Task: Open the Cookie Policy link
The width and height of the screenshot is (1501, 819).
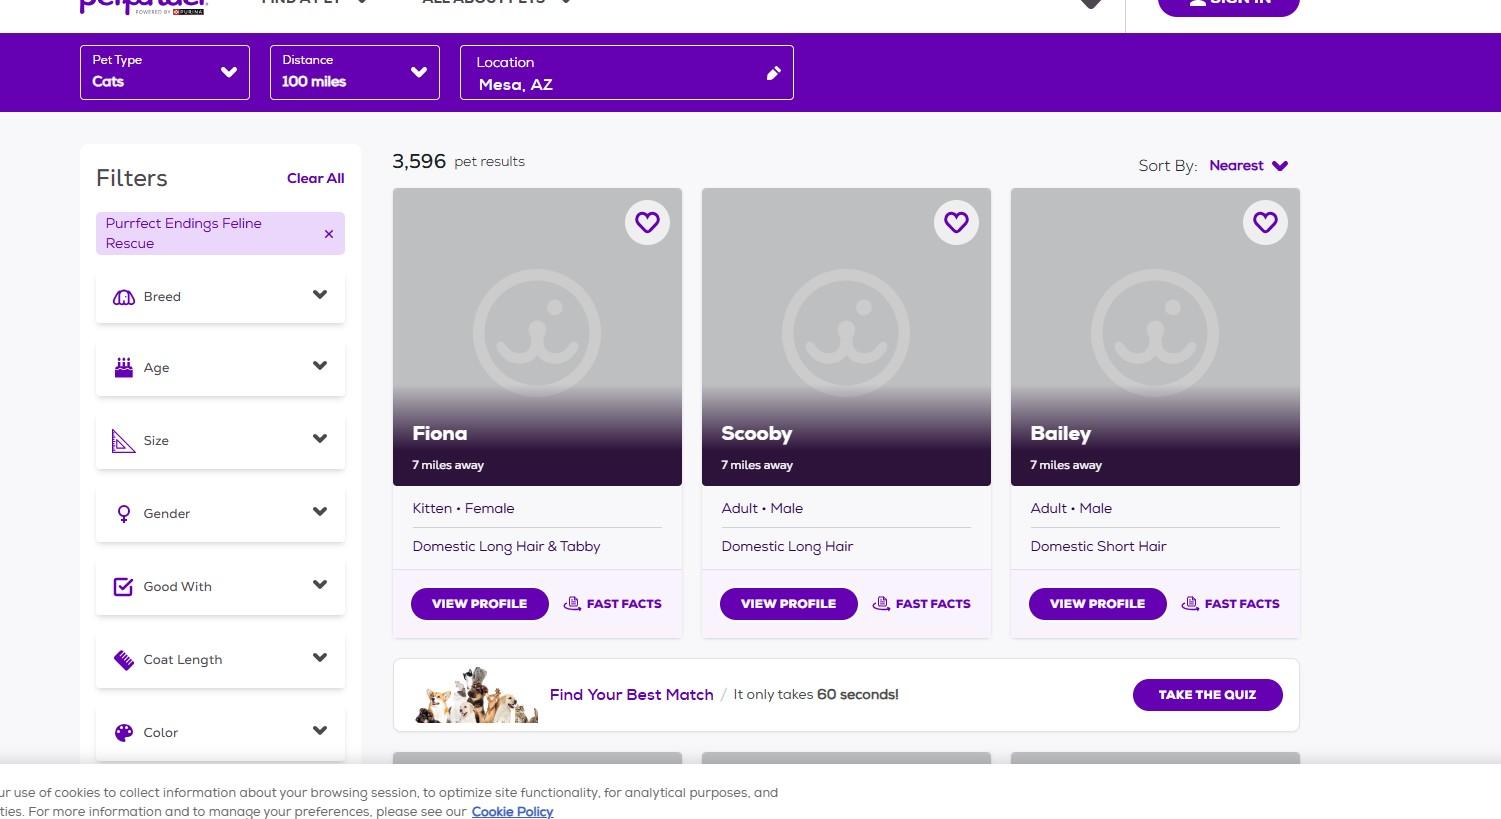Action: [x=512, y=811]
